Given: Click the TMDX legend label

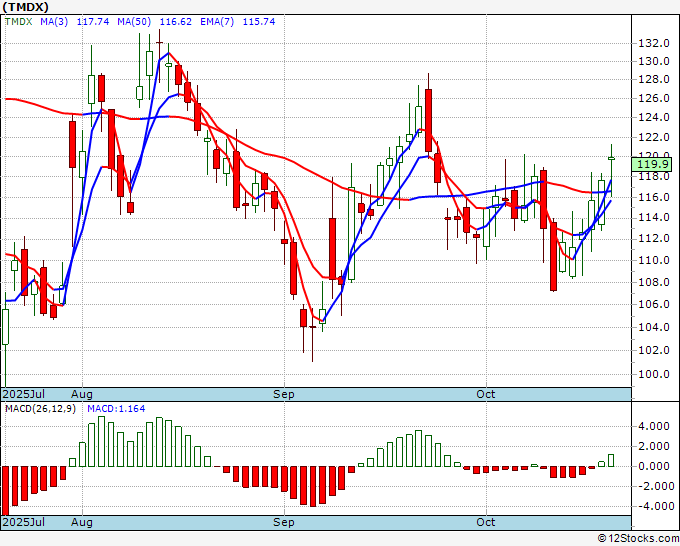Looking at the screenshot, I should click(x=18, y=21).
